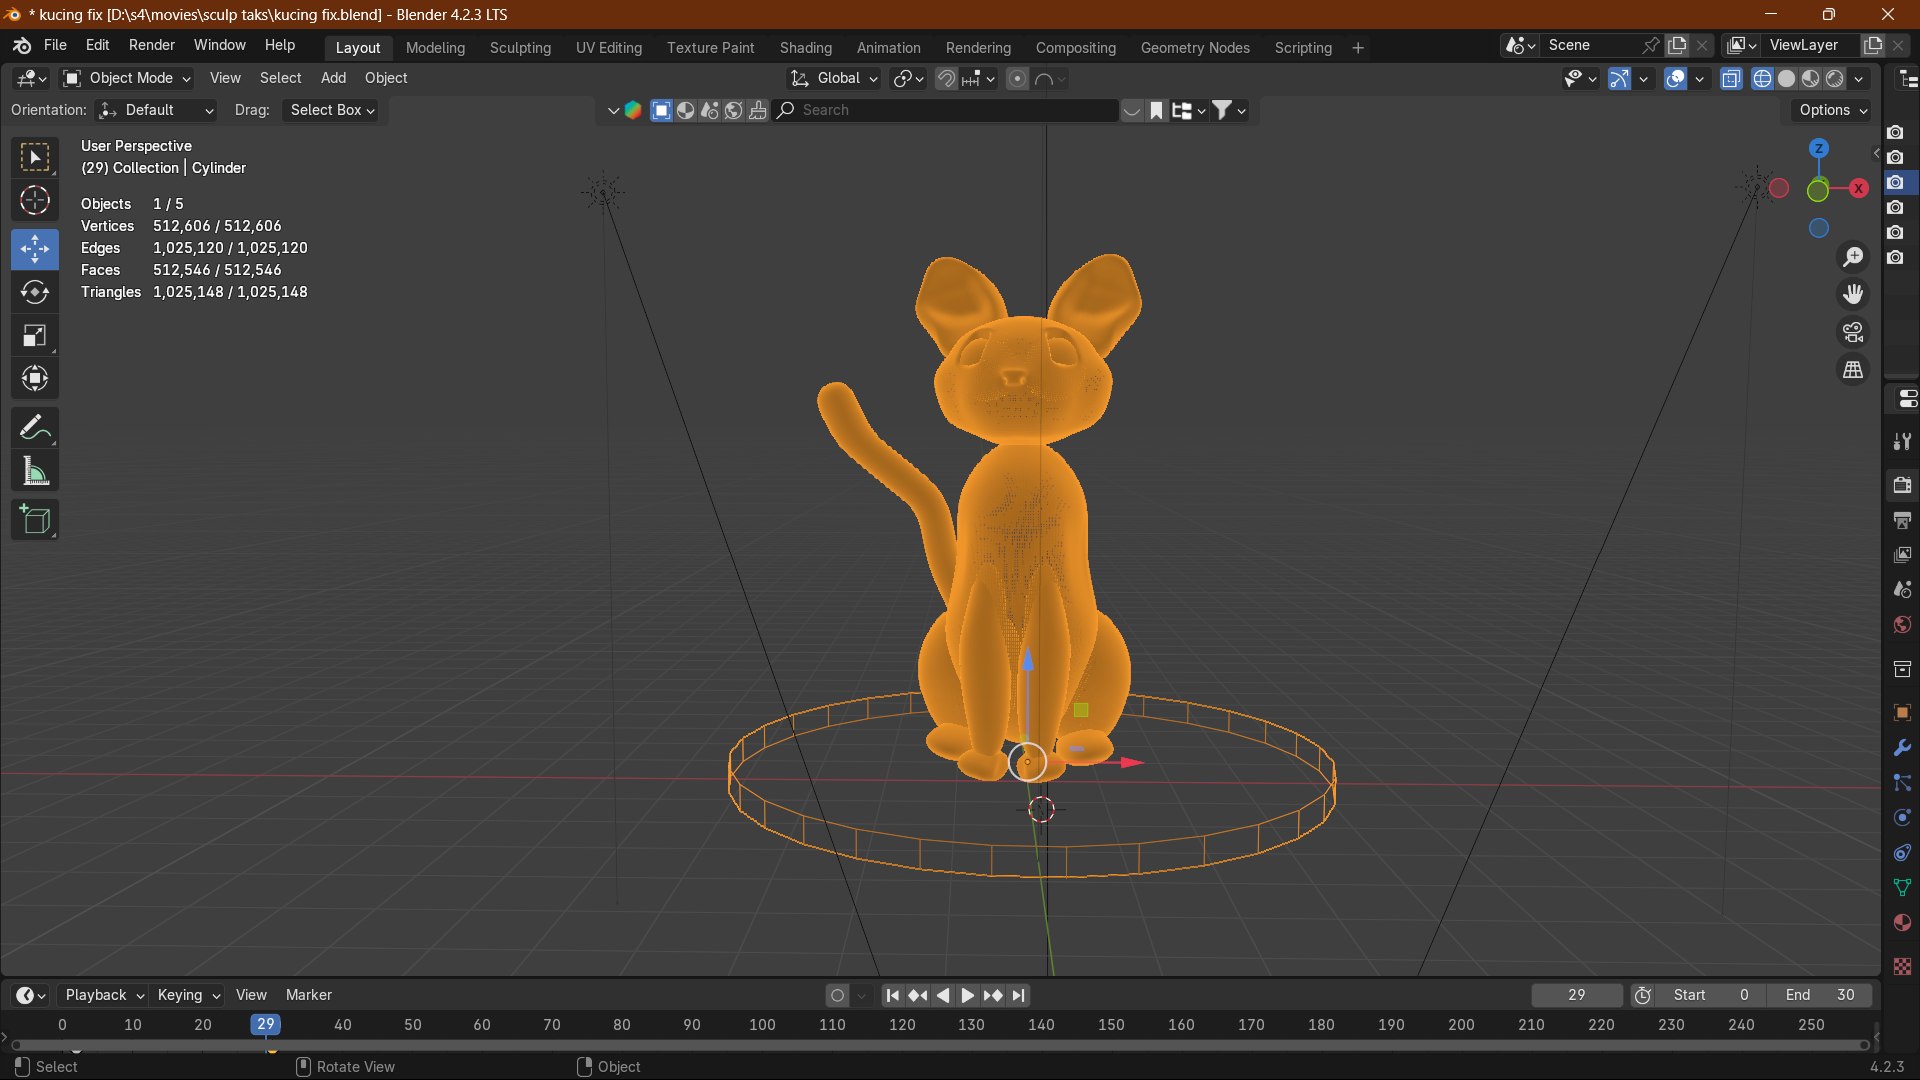Select the Select Box tool in left toolbar
Screen dimensions: 1920x1080
pos(35,158)
